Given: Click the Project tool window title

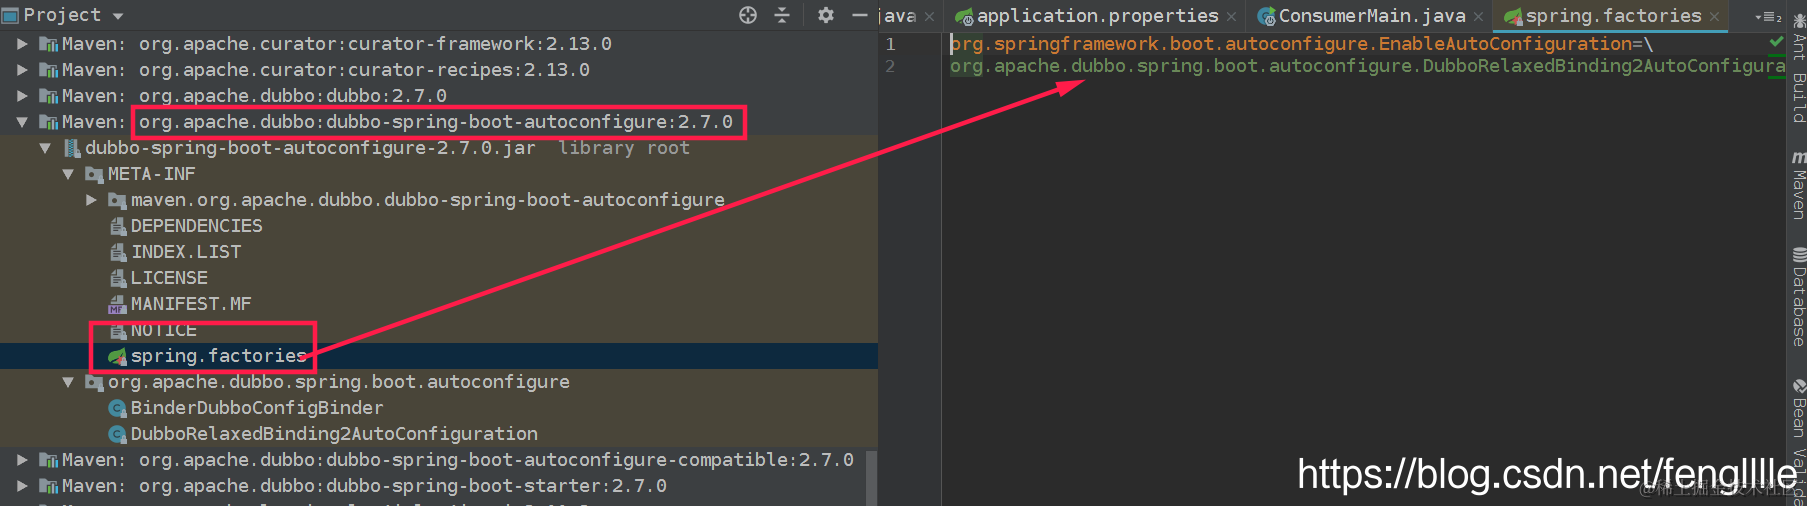Looking at the screenshot, I should tap(62, 15).
